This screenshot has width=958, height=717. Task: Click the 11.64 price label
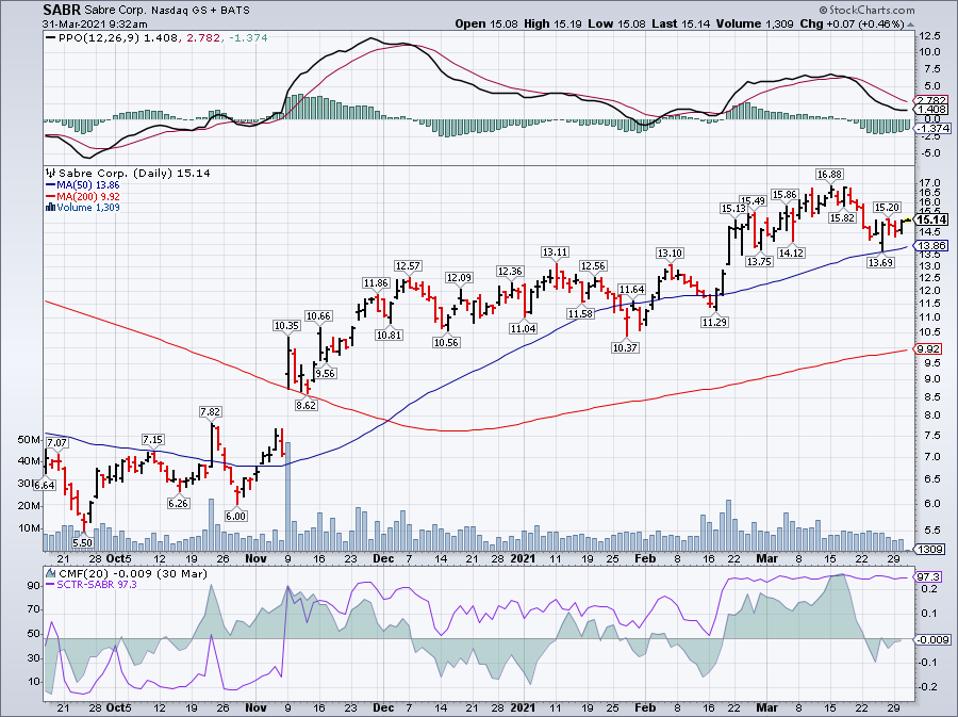(631, 289)
